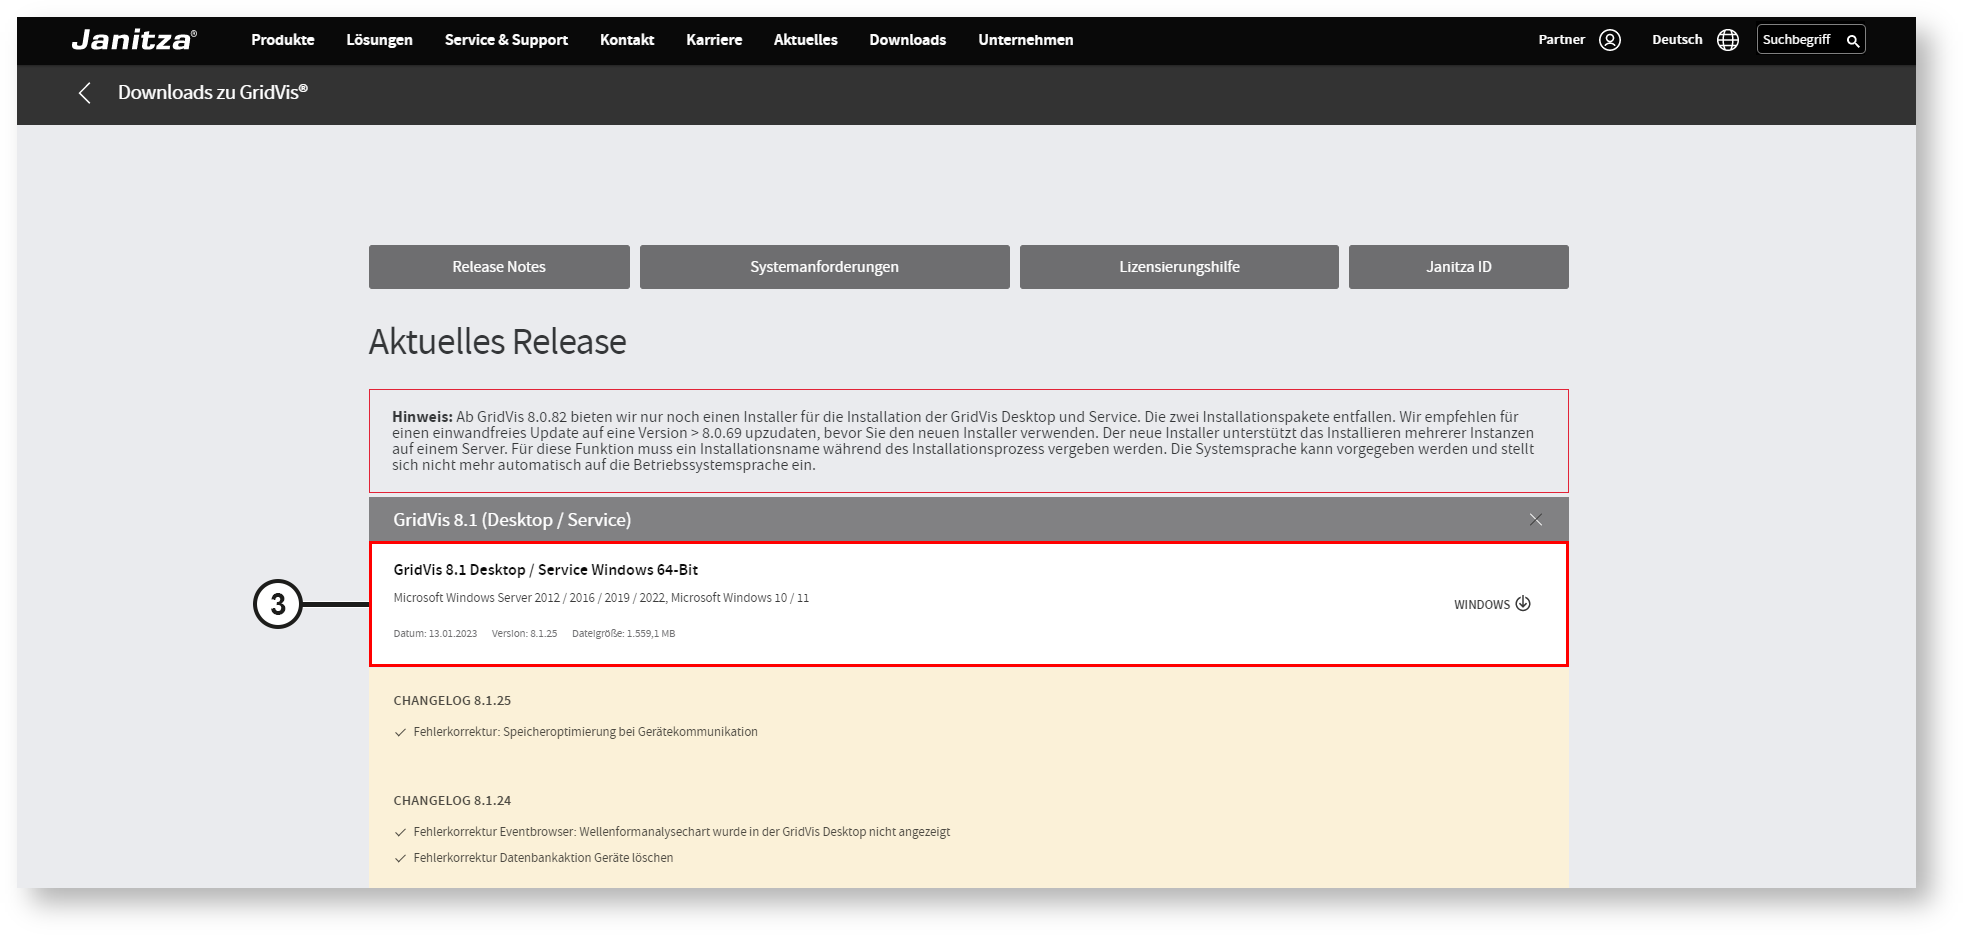Viewport: 1964px width, 936px height.
Task: Click the search magnifier icon
Action: [x=1852, y=41]
